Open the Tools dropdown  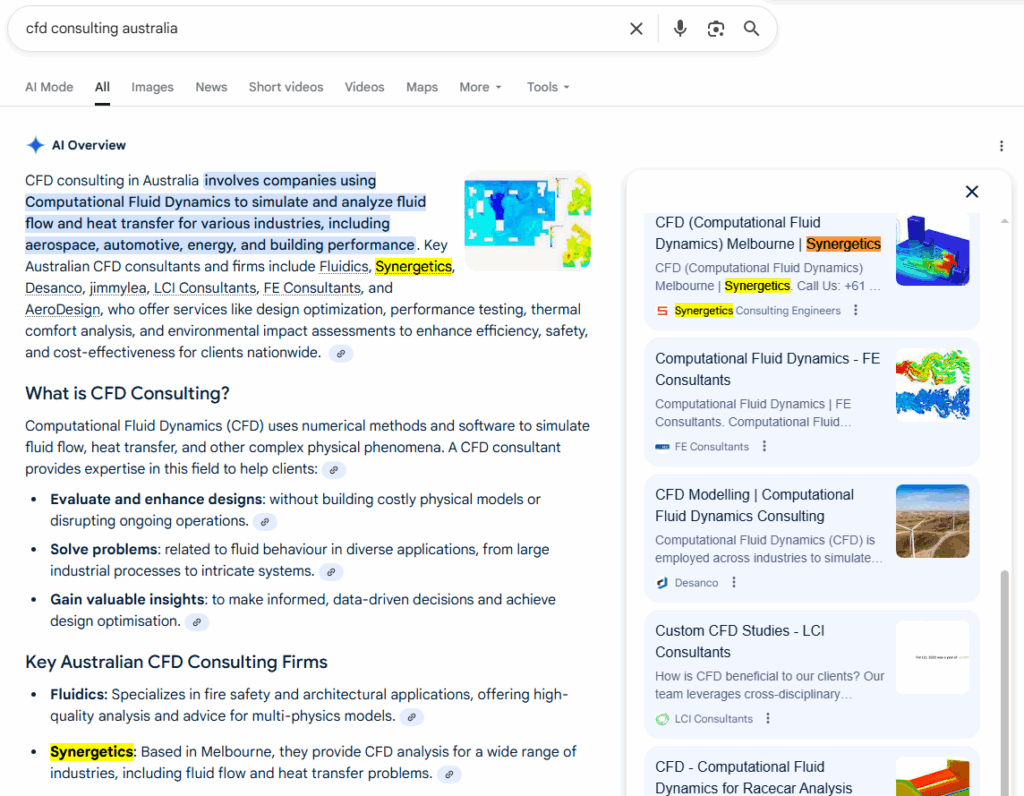[x=547, y=87]
